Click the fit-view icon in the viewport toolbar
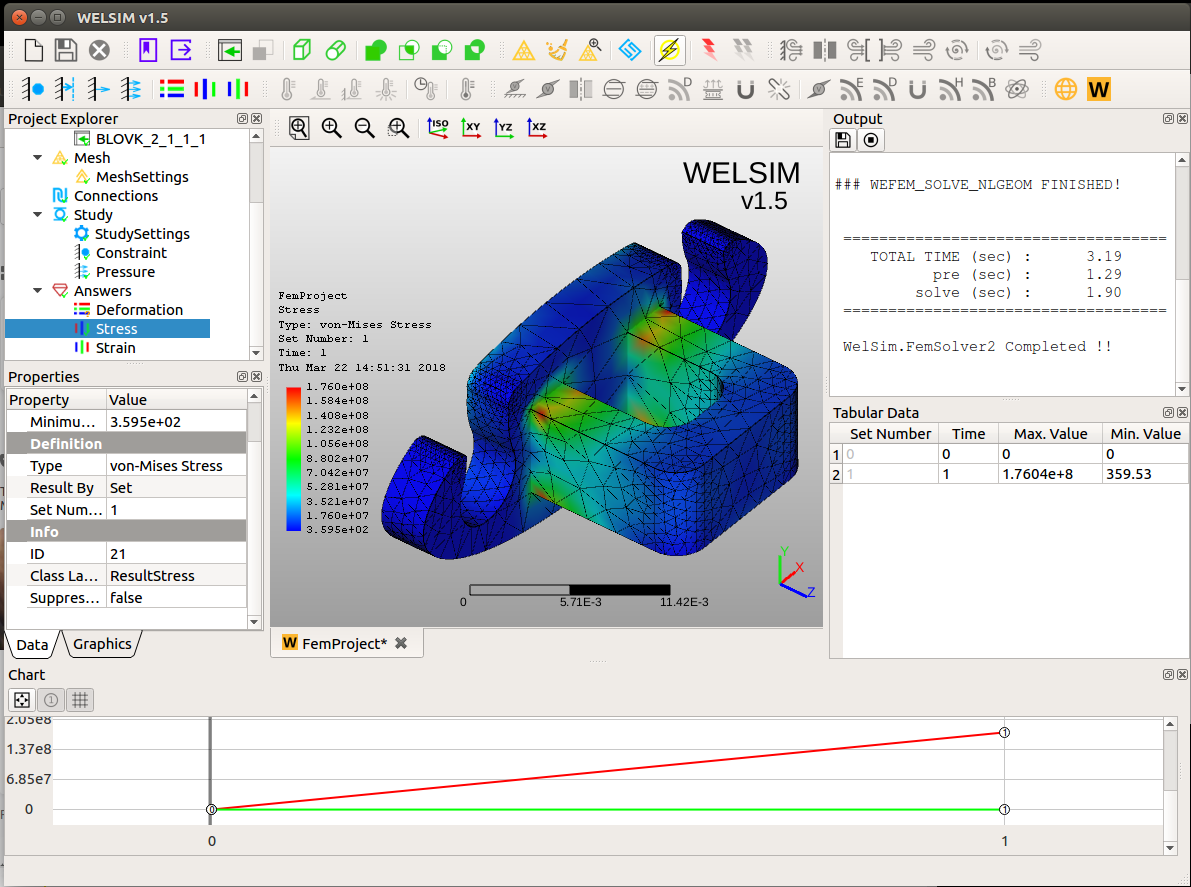The width and height of the screenshot is (1191, 887). tap(298, 128)
